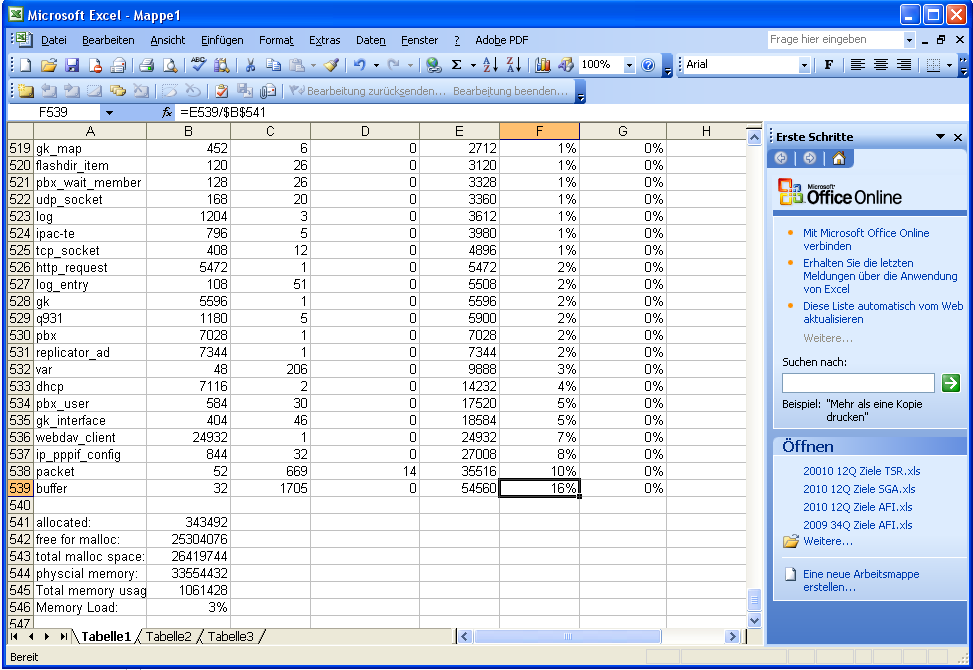Insert a hyperlink with globe icon
Image resolution: width=973 pixels, height=670 pixels.
click(x=434, y=65)
